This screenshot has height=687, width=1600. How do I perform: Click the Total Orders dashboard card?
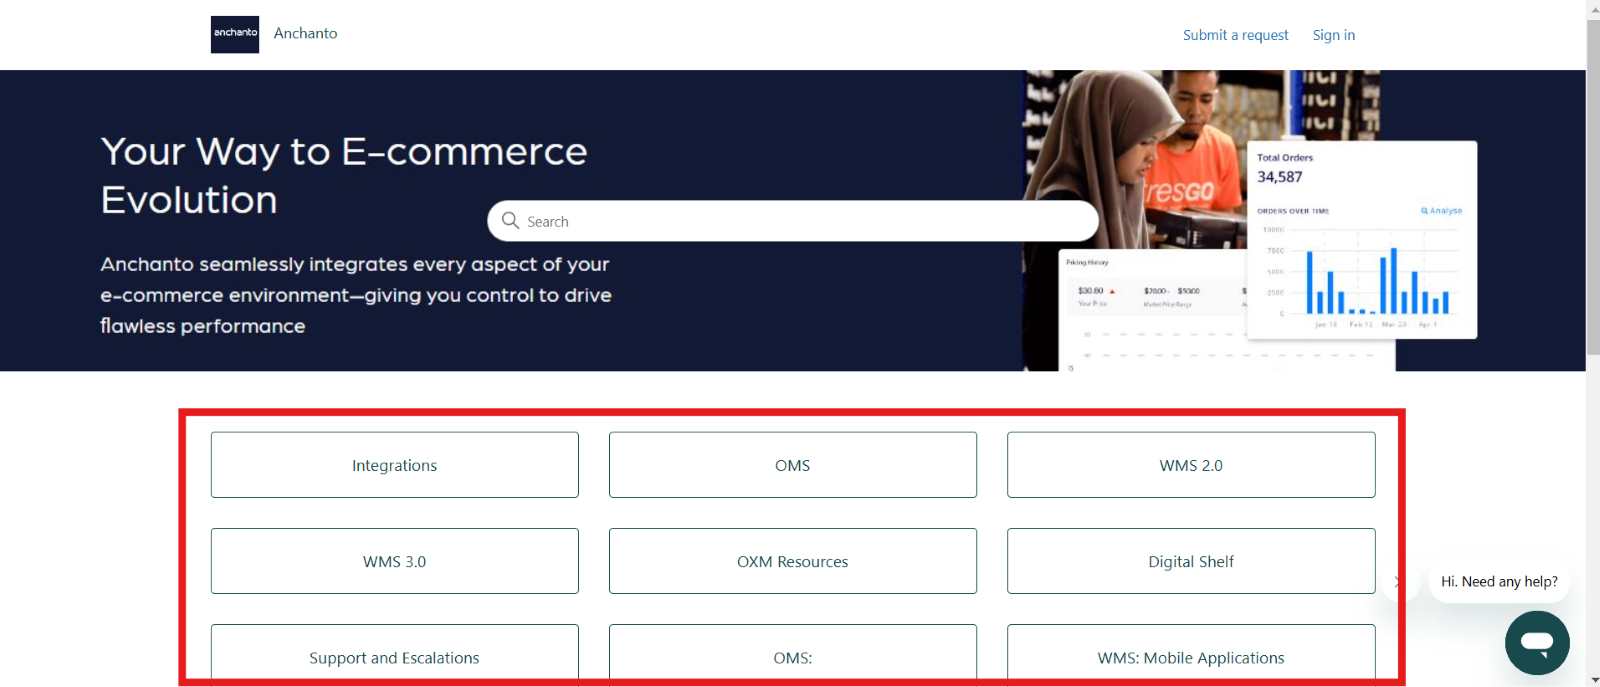1362,240
